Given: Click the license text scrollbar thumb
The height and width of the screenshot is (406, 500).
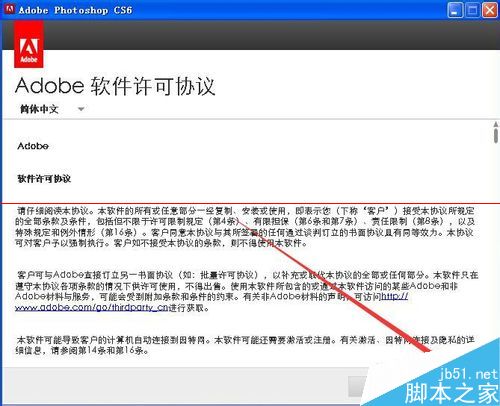Looking at the screenshot, I should tap(496, 136).
